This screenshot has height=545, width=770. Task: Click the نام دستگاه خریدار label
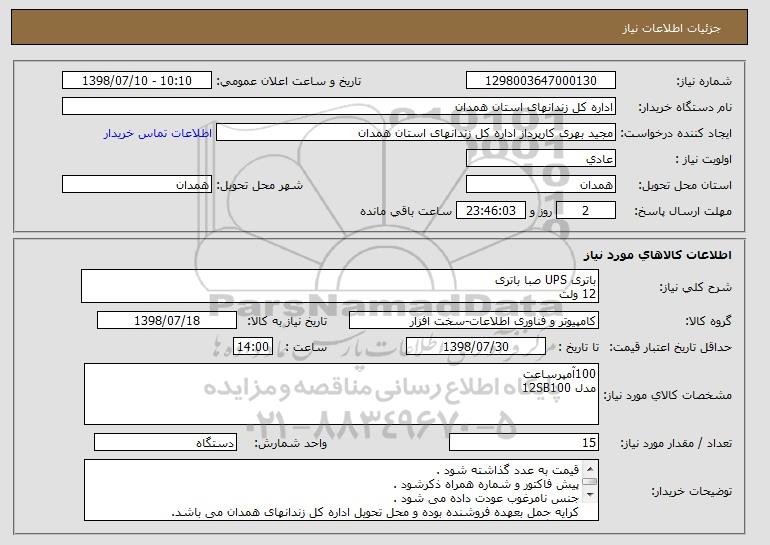tap(685, 107)
